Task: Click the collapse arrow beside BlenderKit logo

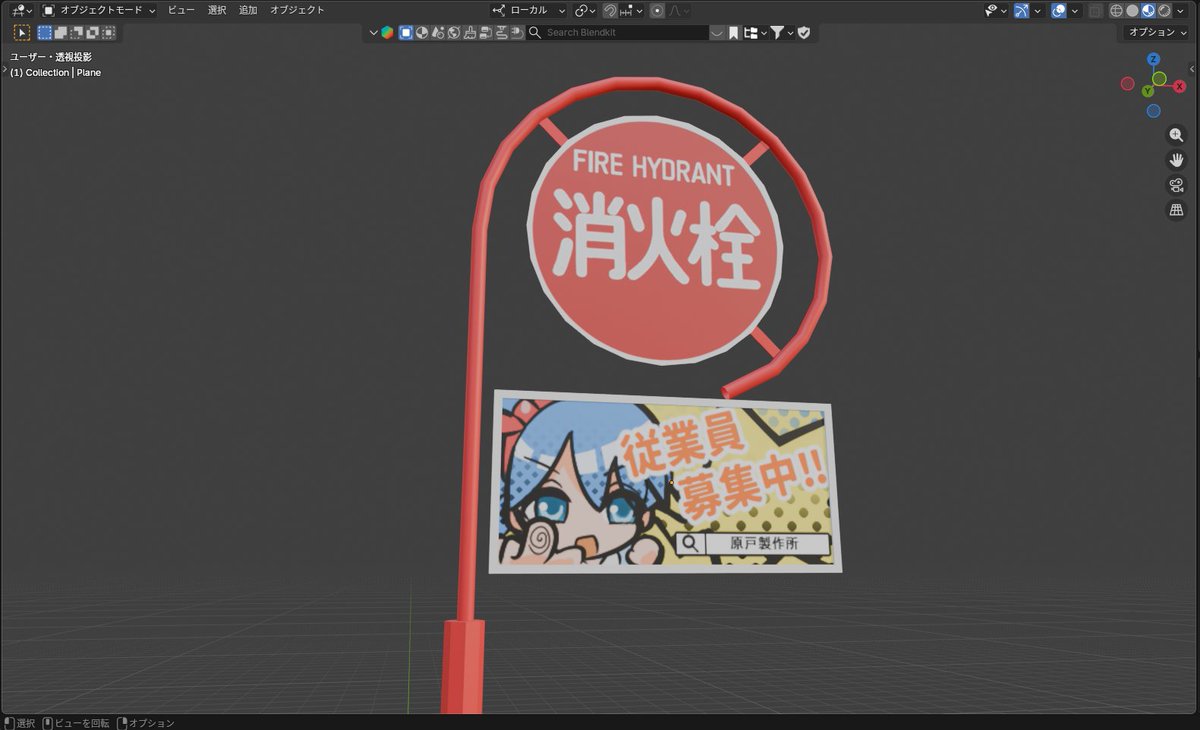Action: coord(373,32)
